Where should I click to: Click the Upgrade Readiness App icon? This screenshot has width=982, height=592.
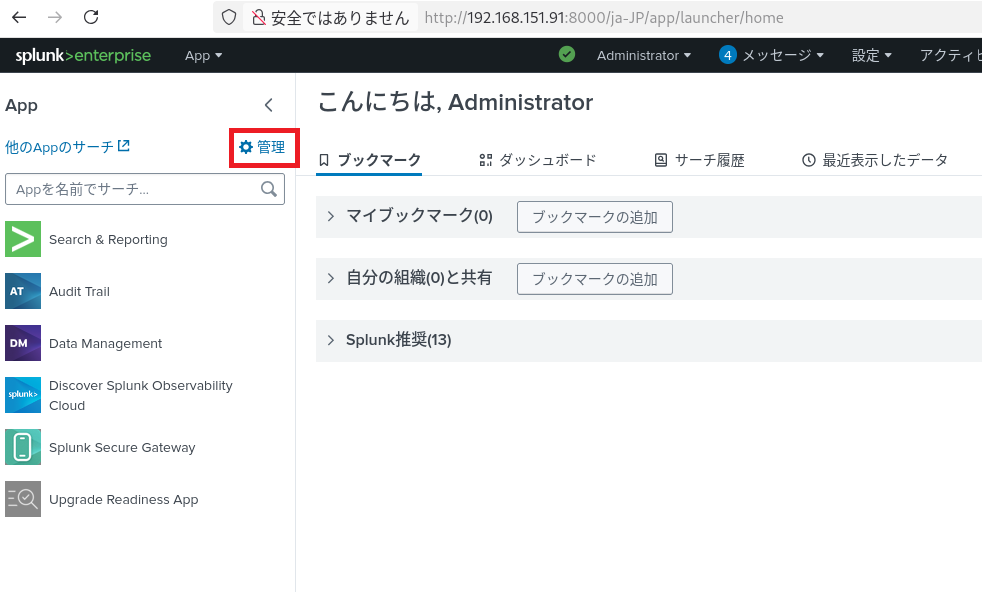(x=23, y=499)
